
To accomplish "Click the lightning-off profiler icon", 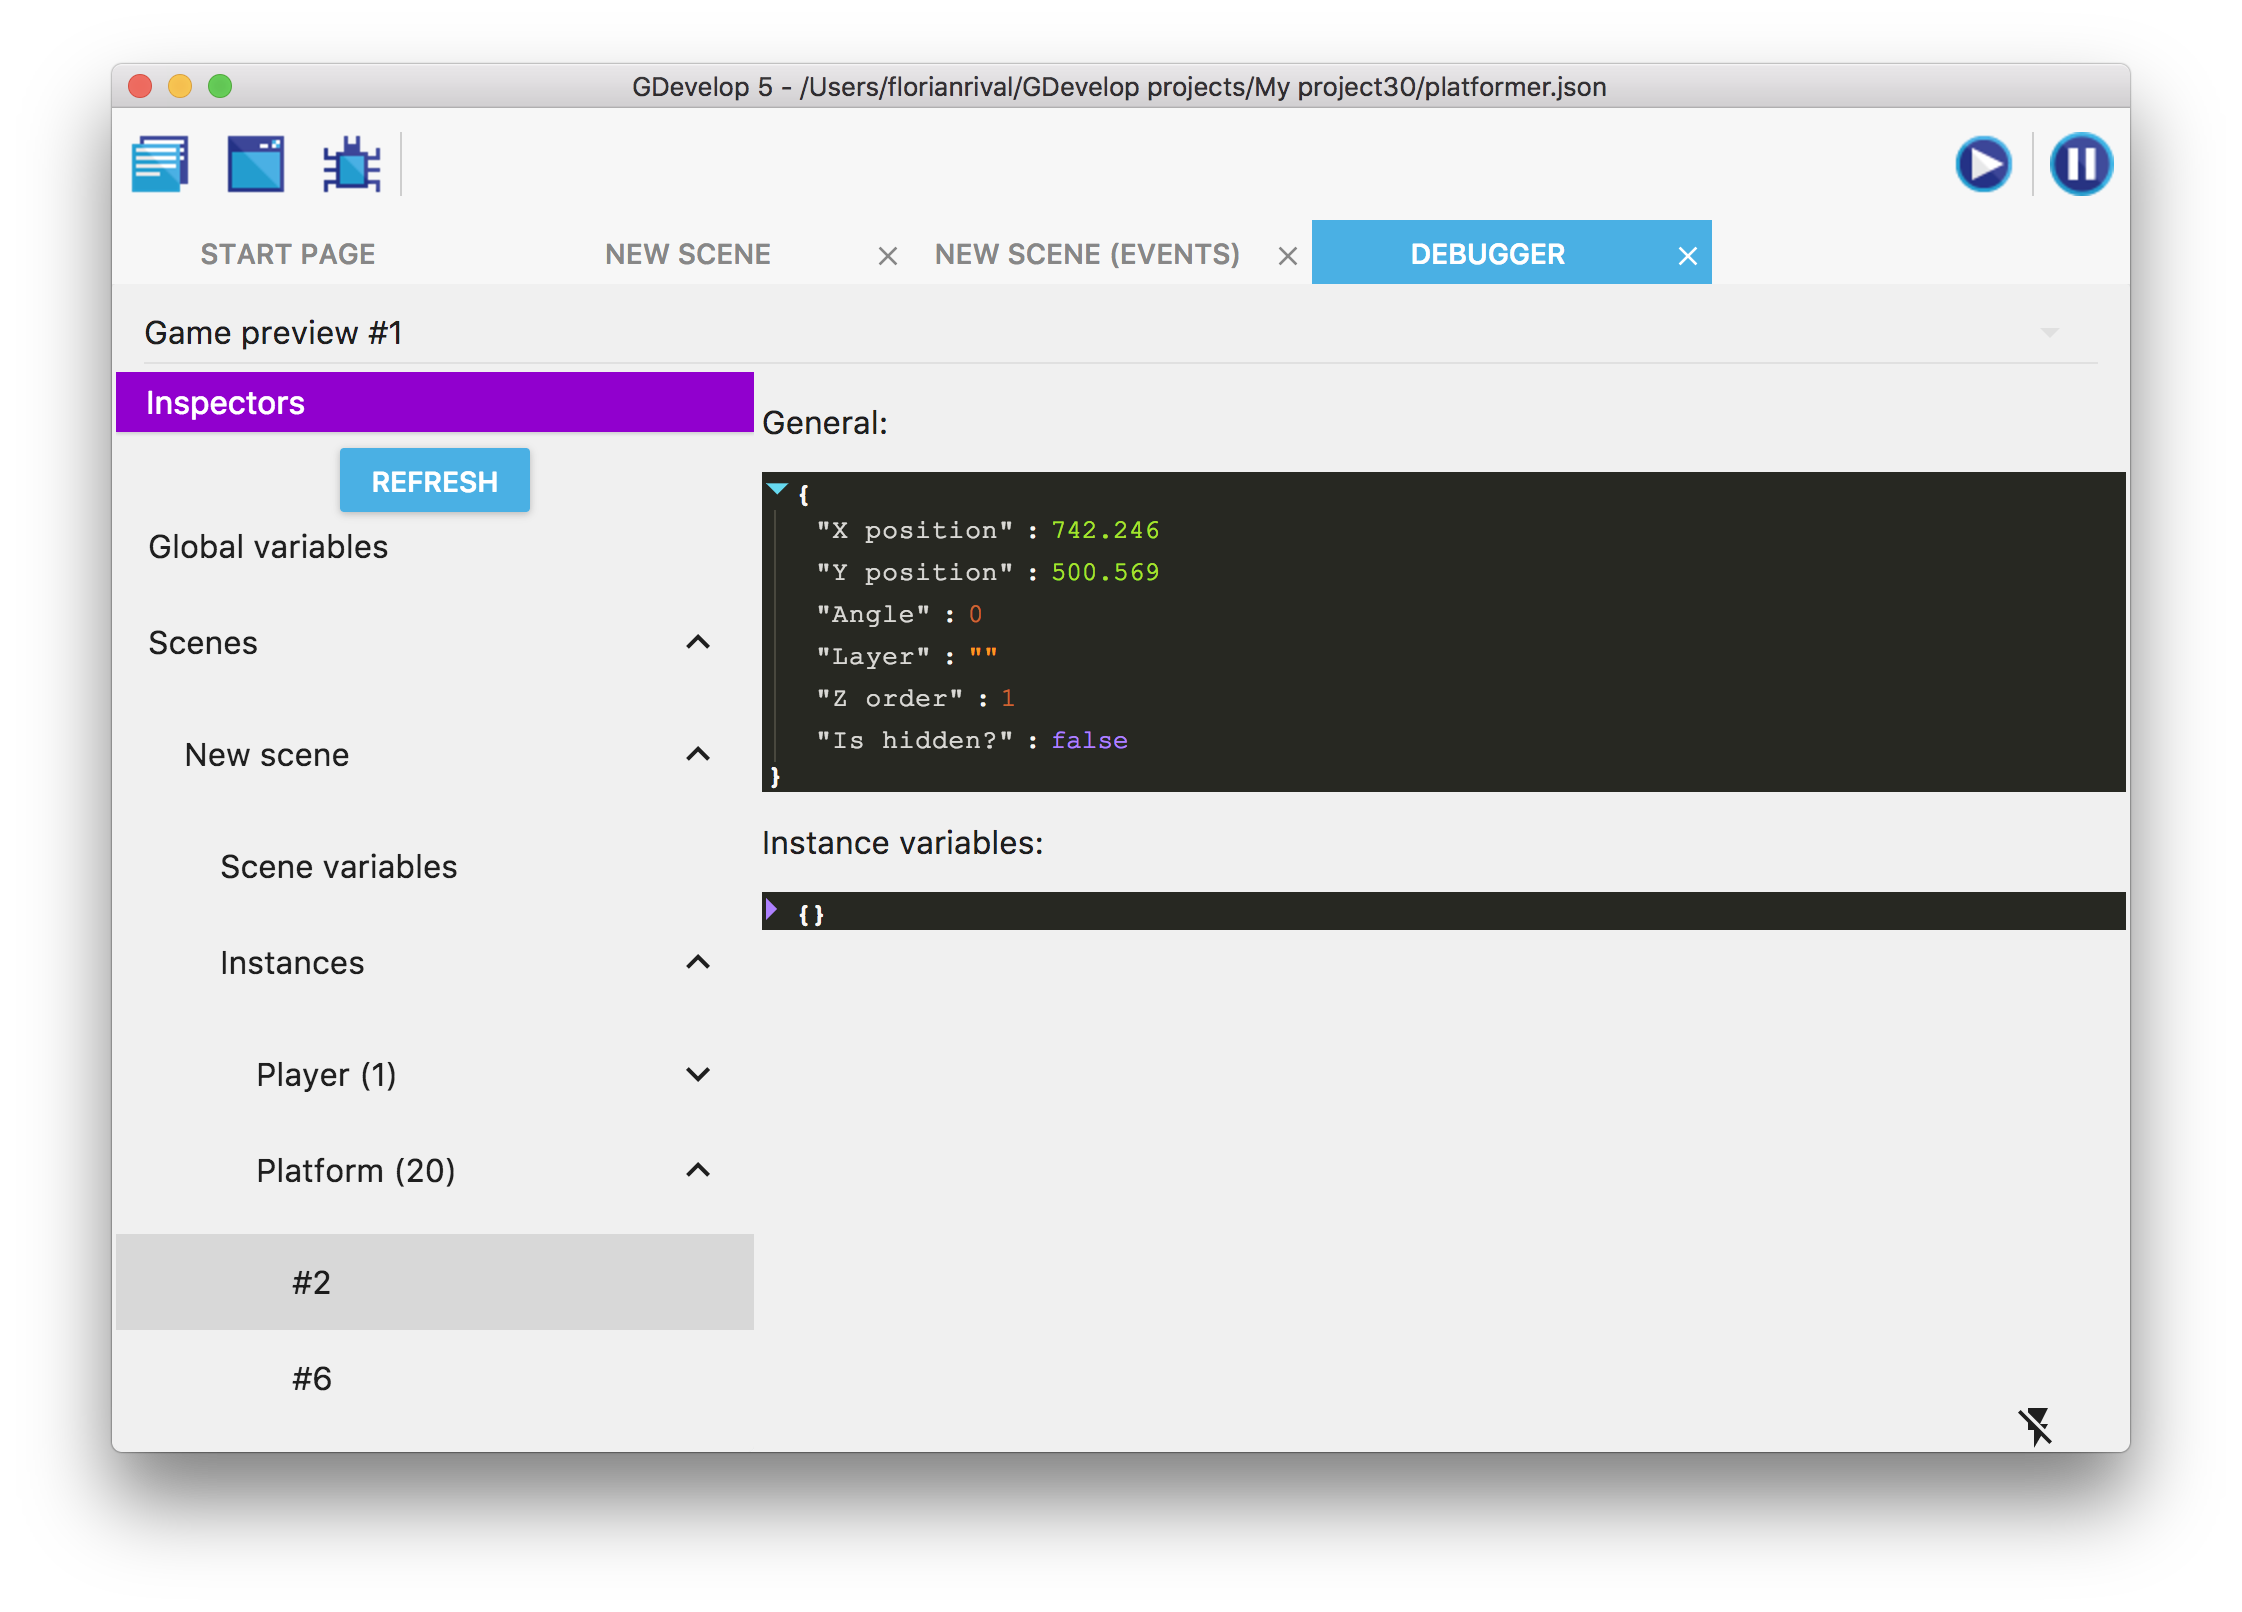I will [x=2034, y=1426].
